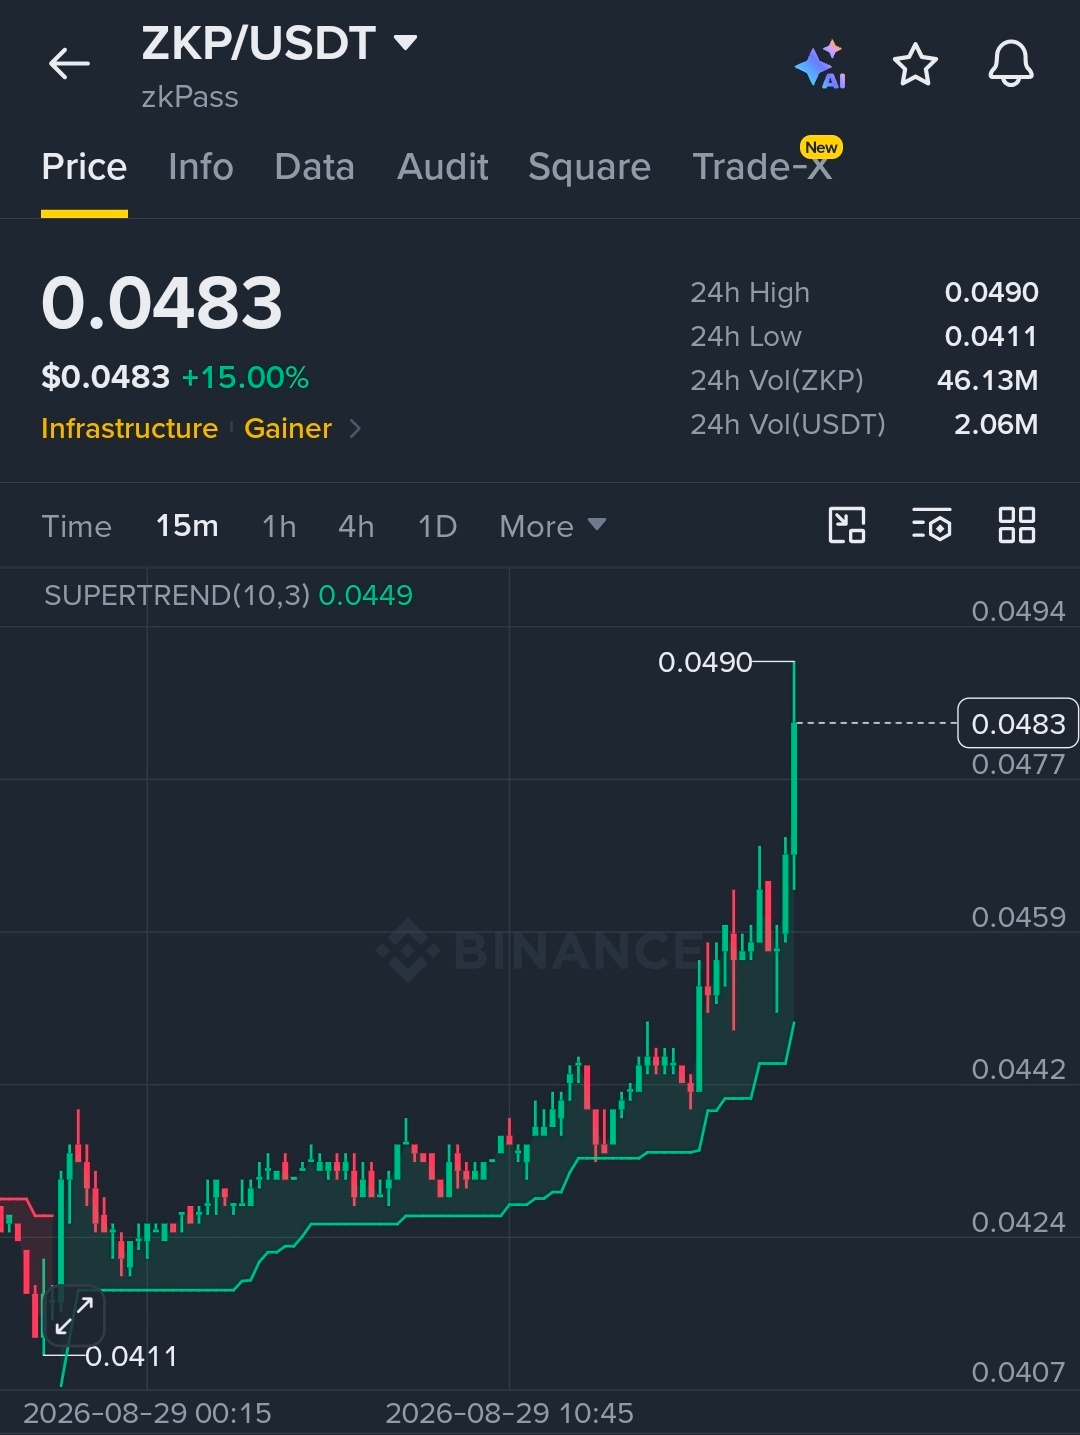Expand chart to fullscreen via arrows icon
Screen dimensions: 1080x1435
click(74, 1315)
